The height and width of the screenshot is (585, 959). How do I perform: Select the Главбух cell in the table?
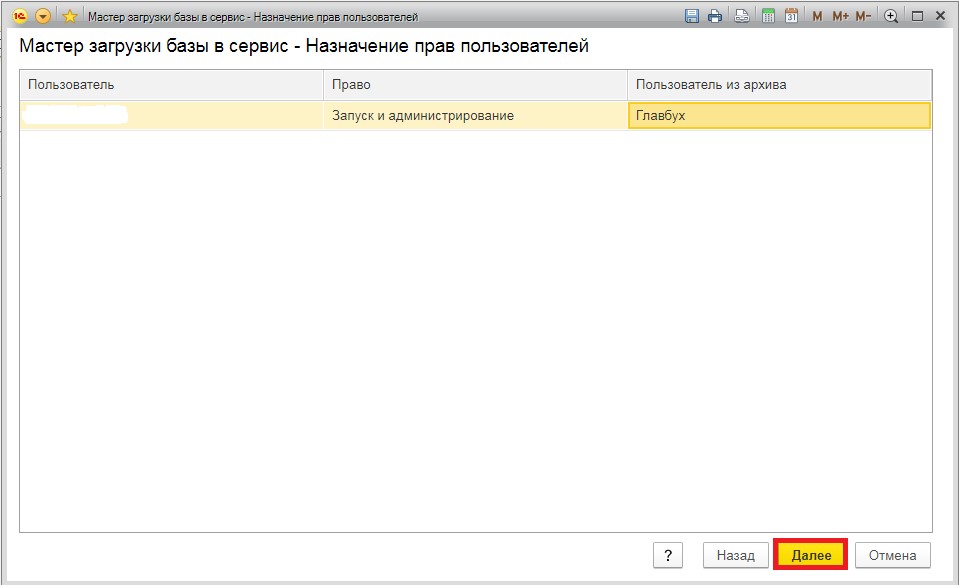(779, 116)
